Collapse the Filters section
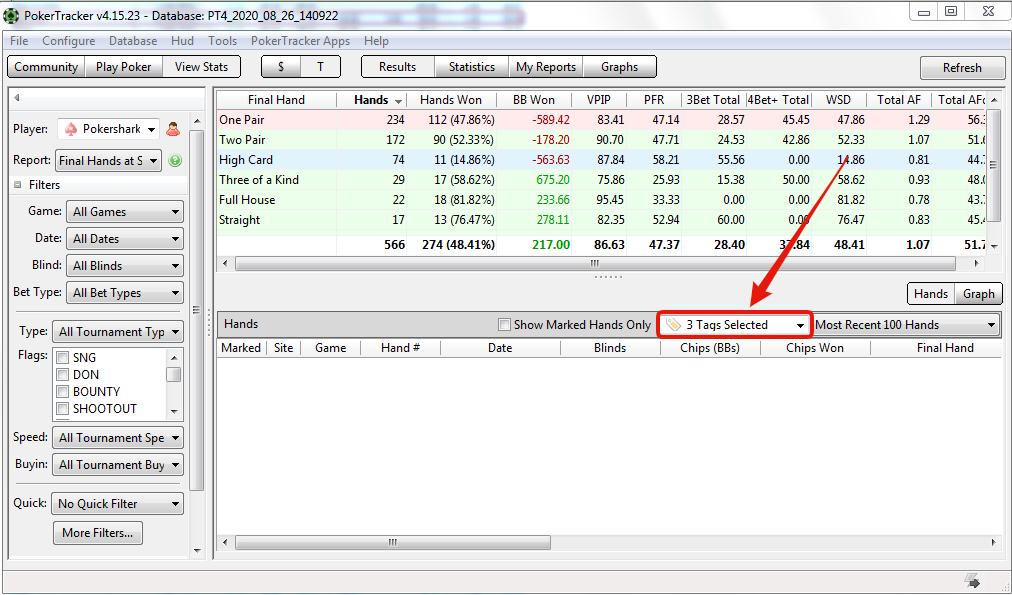Image resolution: width=1012 pixels, height=595 pixels. coord(17,185)
